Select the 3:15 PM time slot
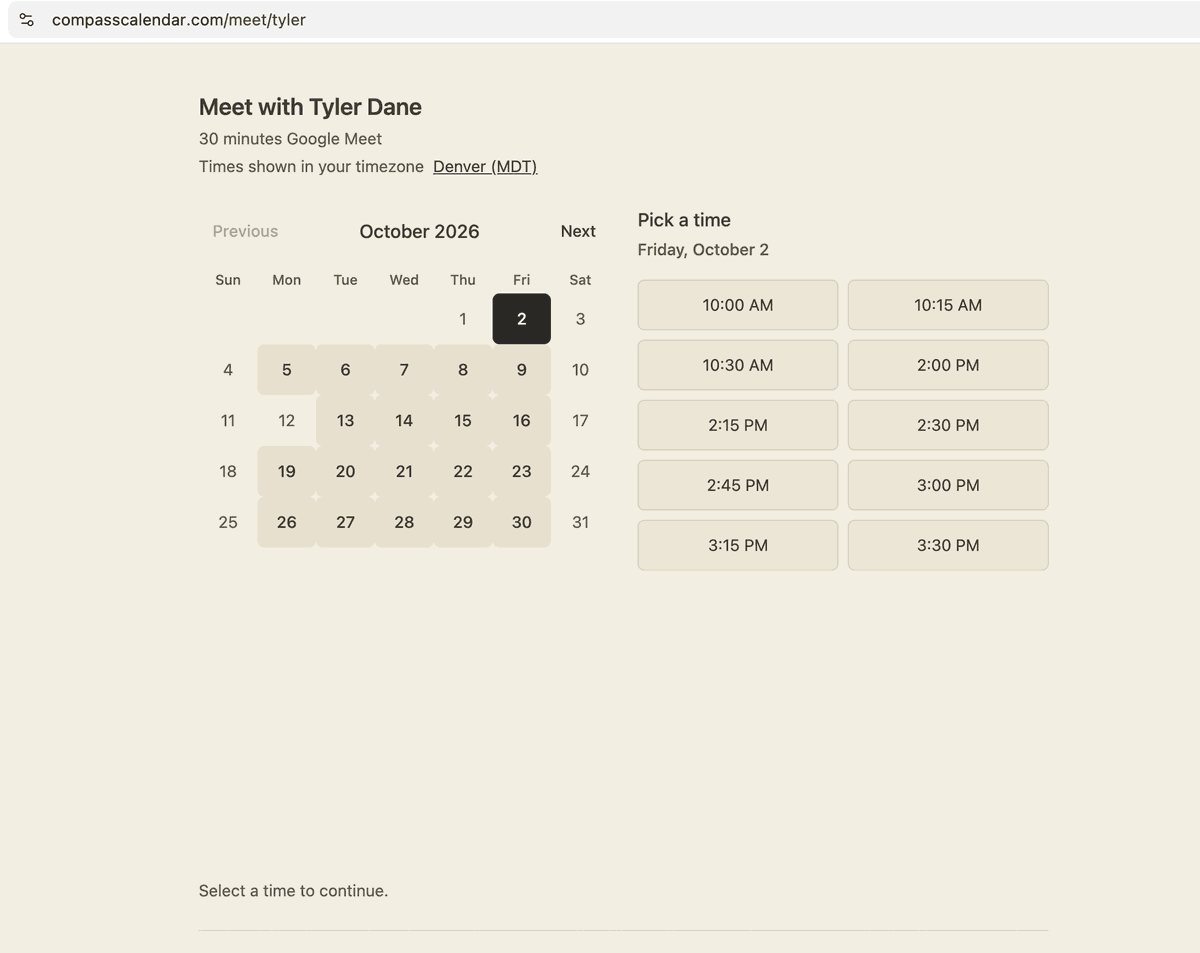This screenshot has width=1200, height=953. pos(738,545)
